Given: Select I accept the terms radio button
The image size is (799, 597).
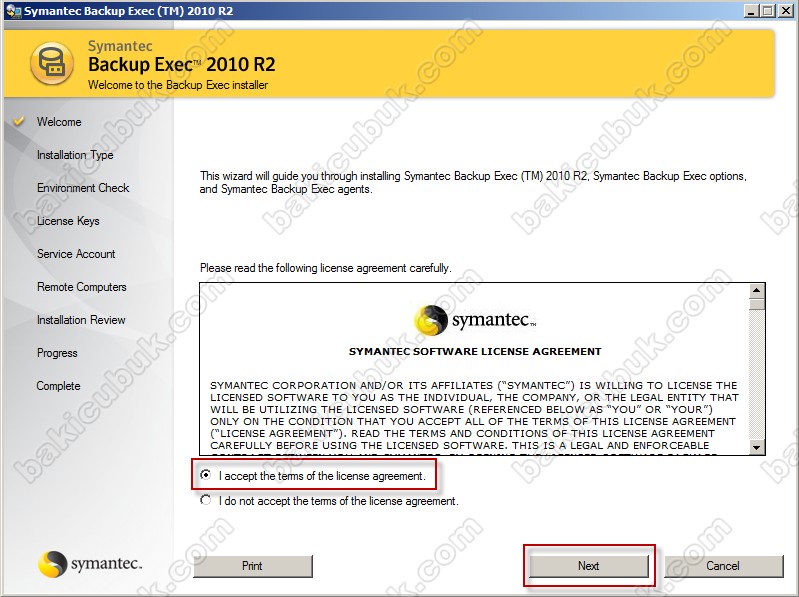Looking at the screenshot, I should click(x=205, y=475).
